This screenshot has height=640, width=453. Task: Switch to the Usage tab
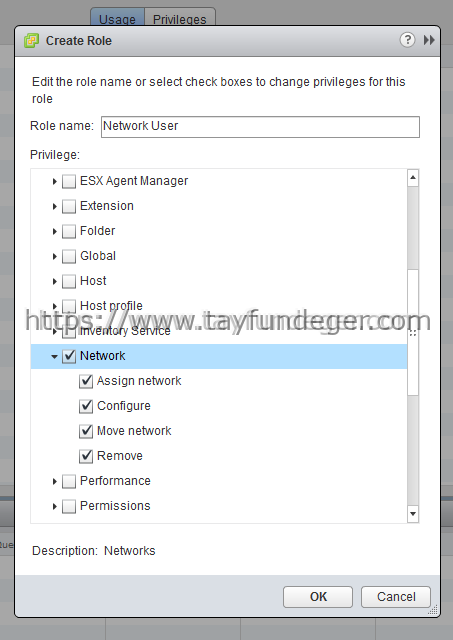tap(118, 18)
